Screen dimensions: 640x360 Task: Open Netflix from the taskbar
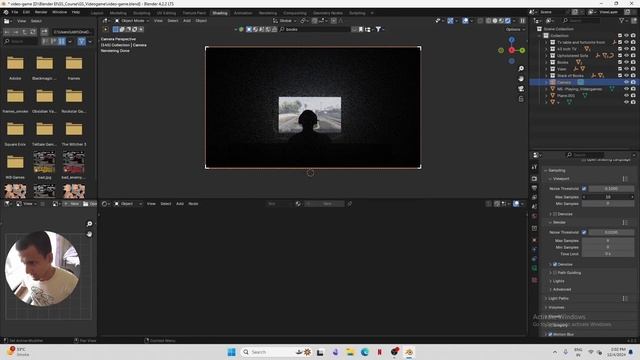coord(379,352)
